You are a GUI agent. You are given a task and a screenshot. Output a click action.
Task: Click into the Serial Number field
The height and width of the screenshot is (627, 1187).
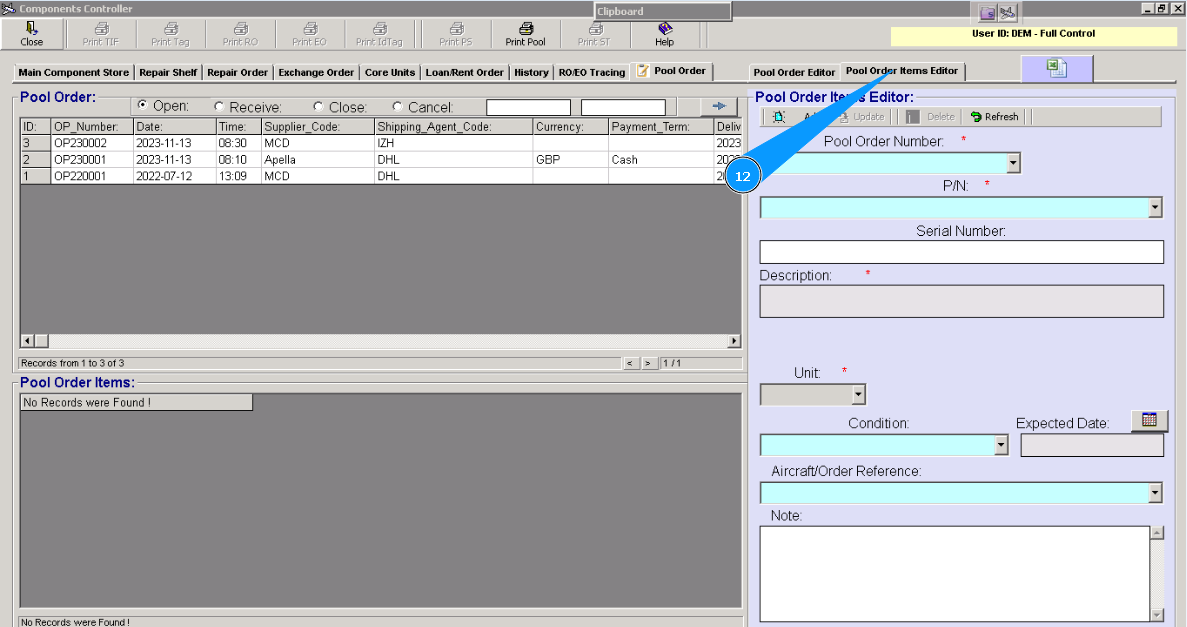(x=961, y=252)
